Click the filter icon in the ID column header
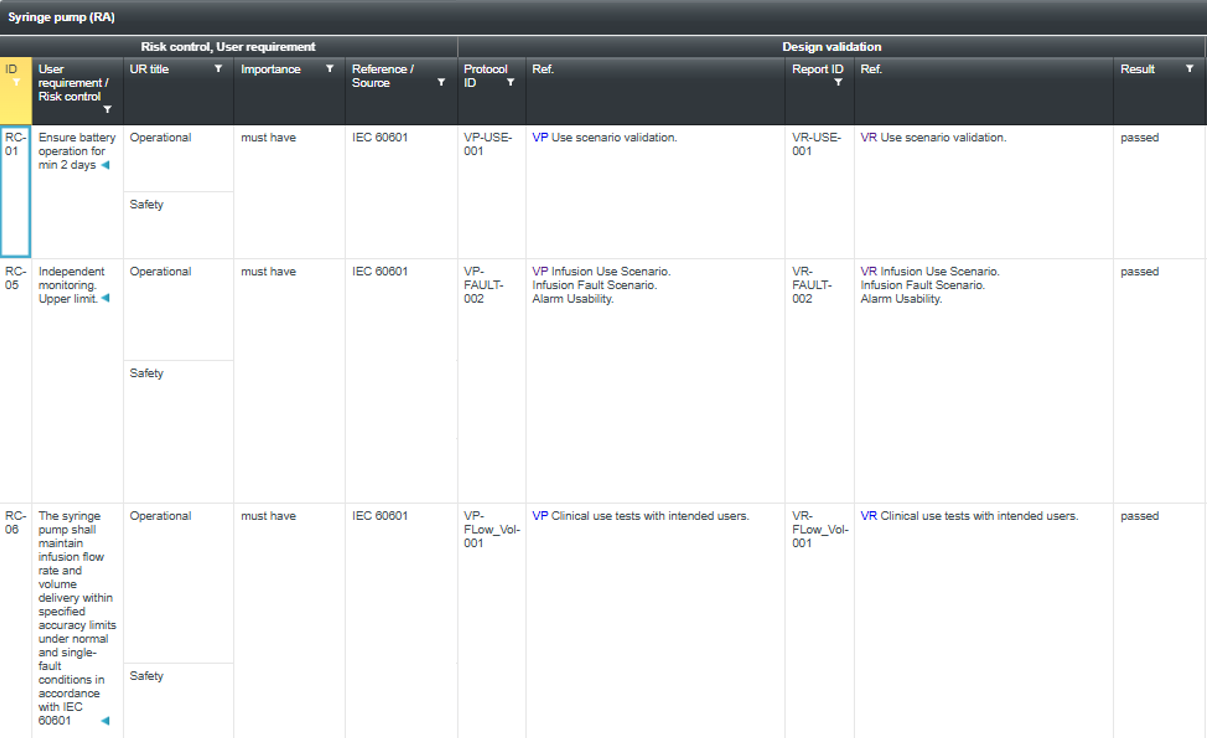The height and width of the screenshot is (738, 1207). 16,83
